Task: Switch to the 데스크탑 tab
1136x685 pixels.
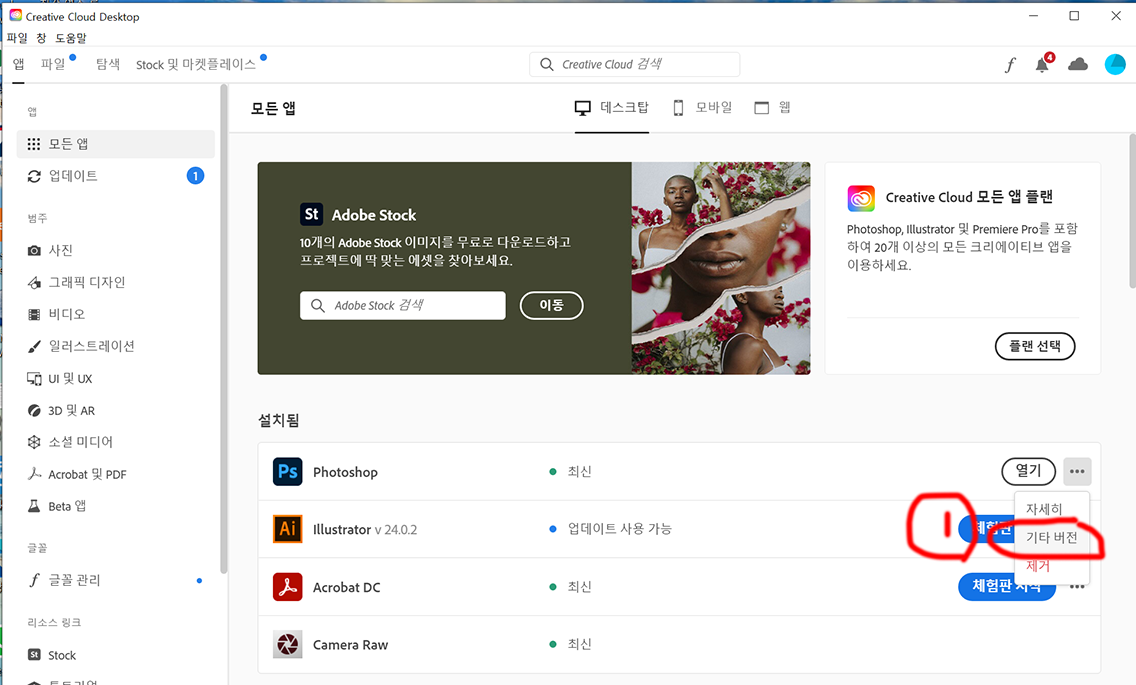Action: pos(611,108)
